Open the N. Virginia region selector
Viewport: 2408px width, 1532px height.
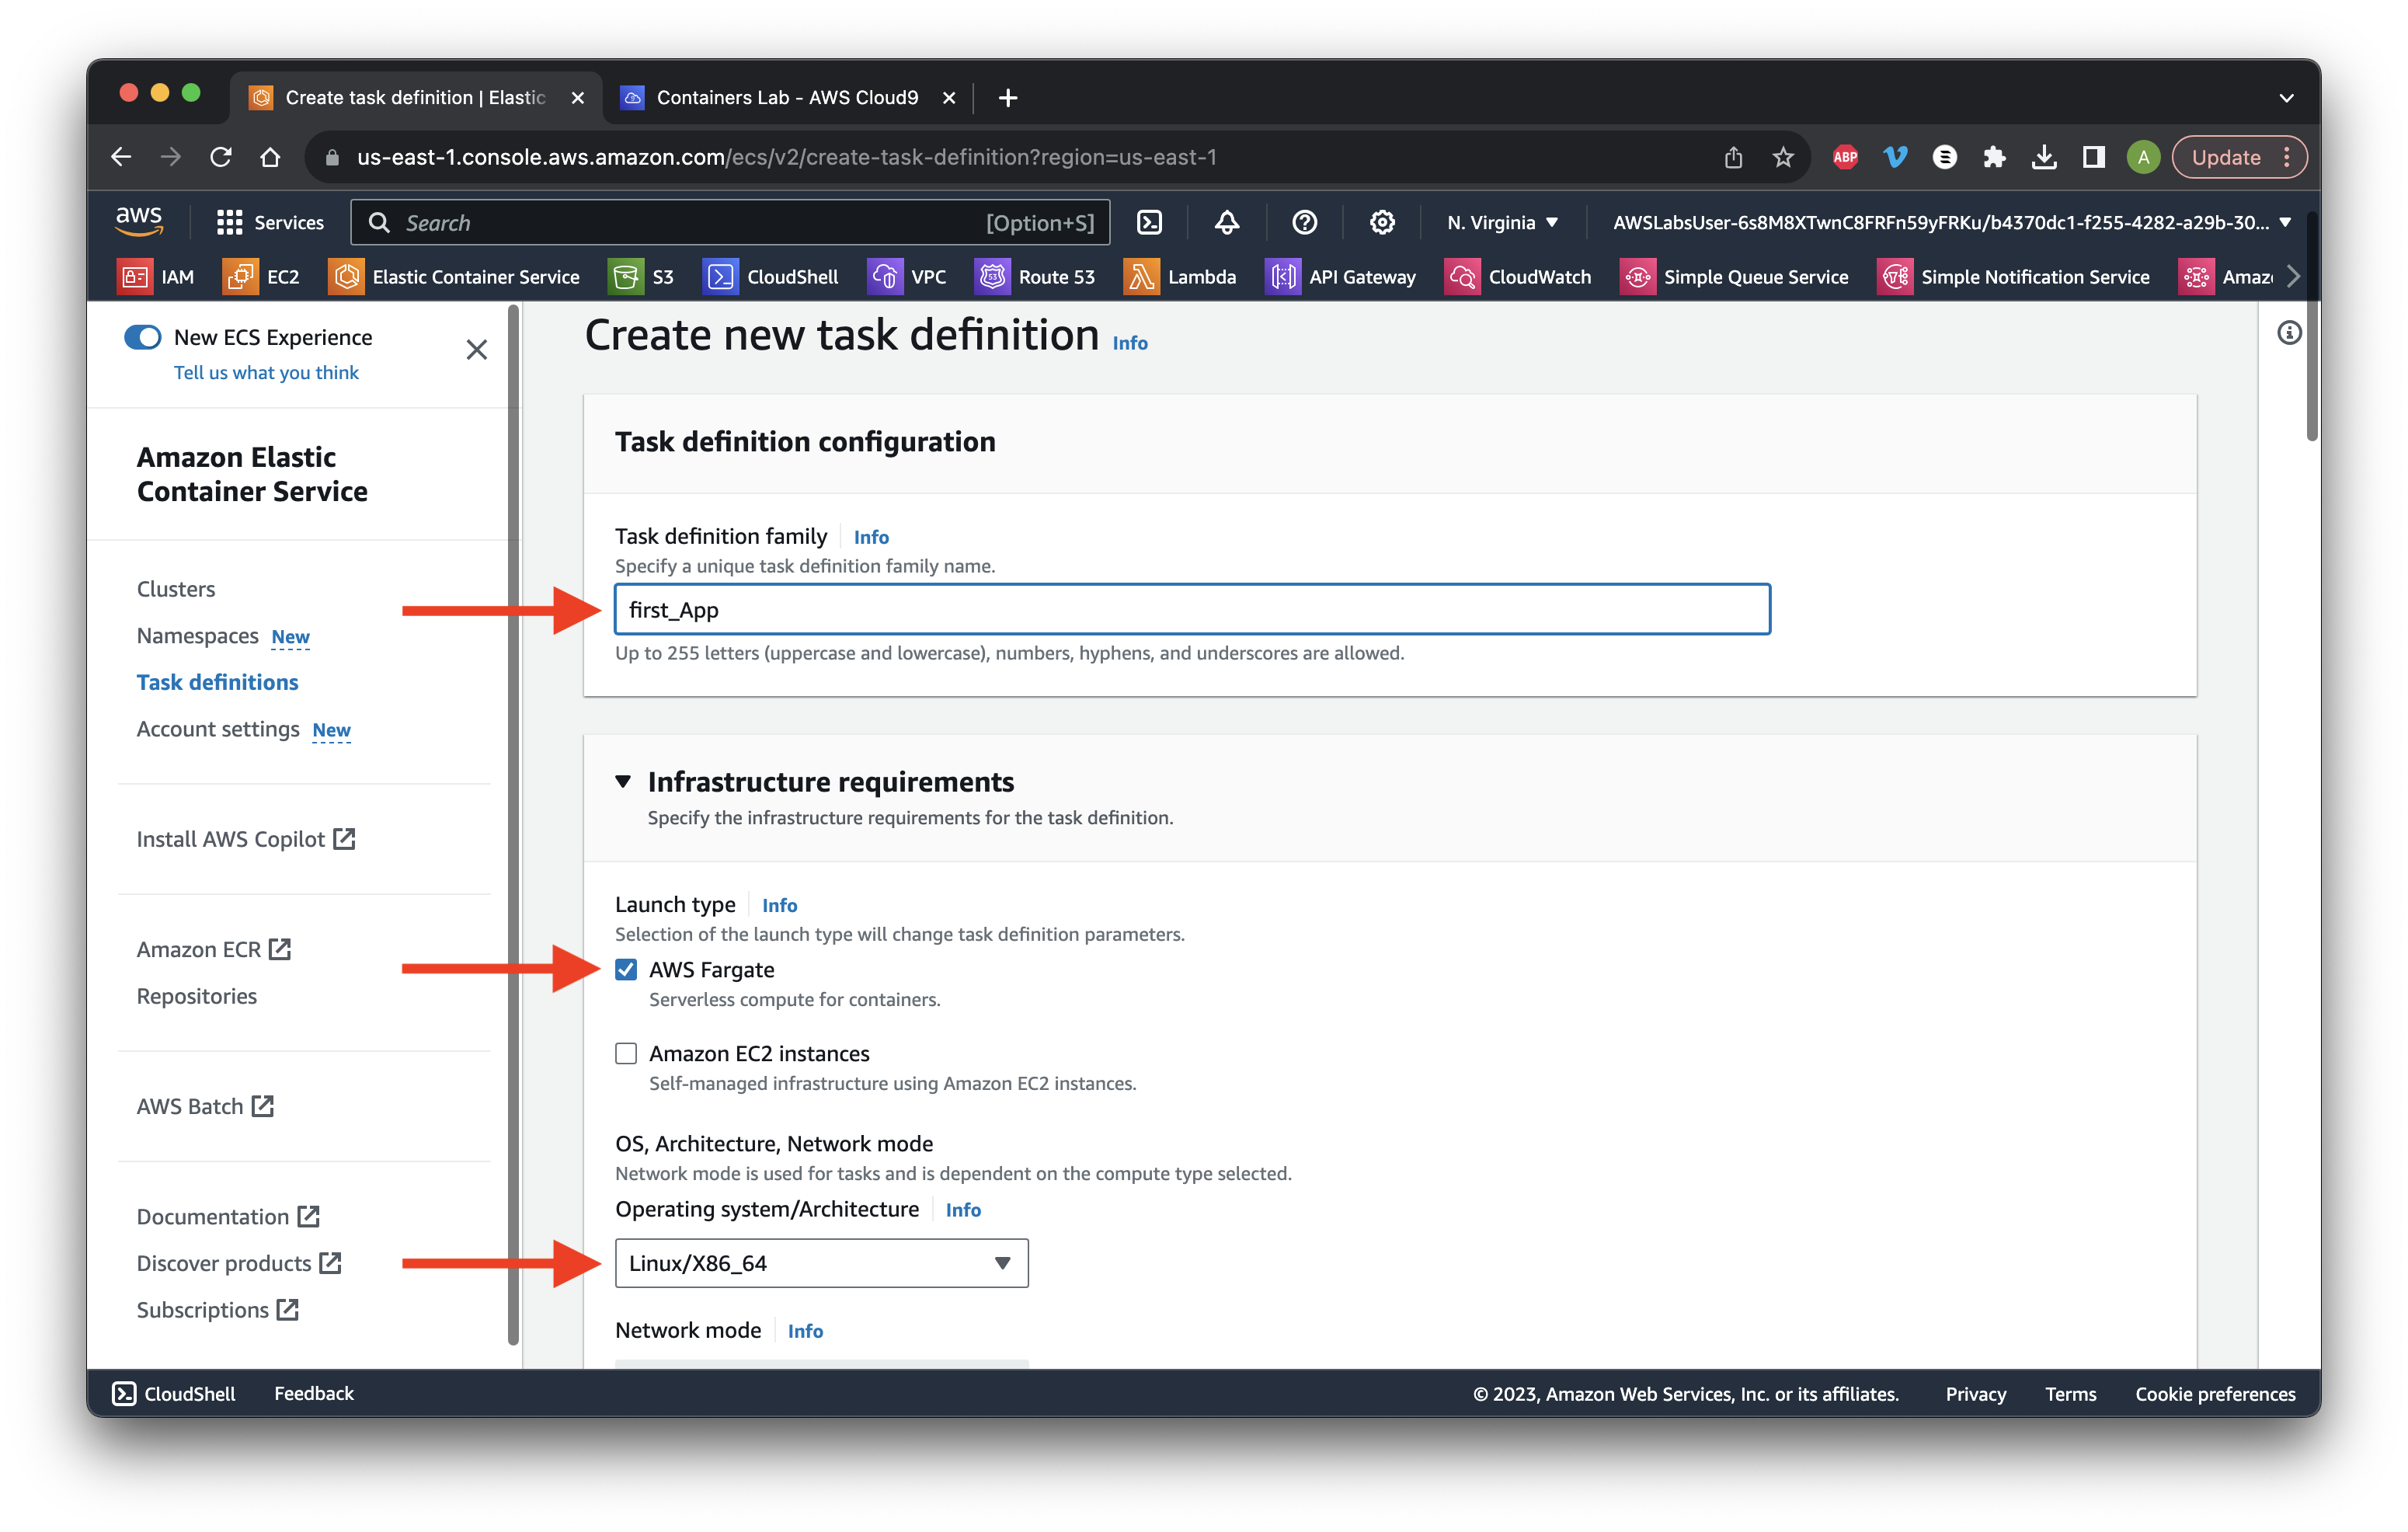(x=1502, y=222)
